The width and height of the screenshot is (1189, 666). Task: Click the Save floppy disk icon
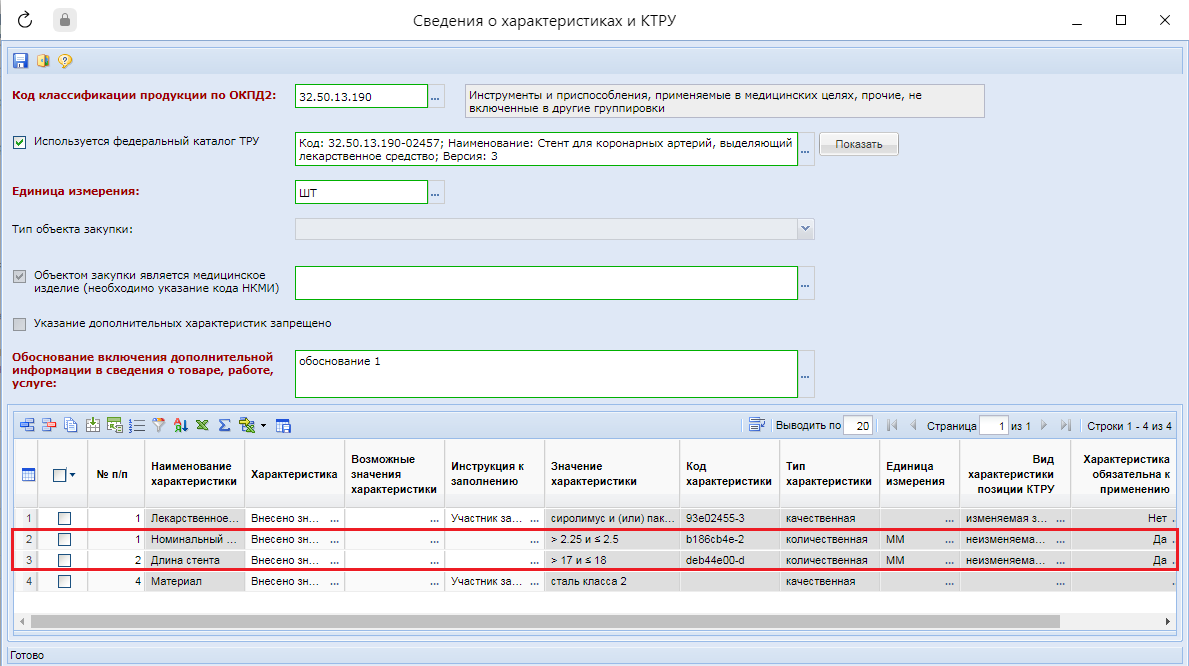pos(20,61)
